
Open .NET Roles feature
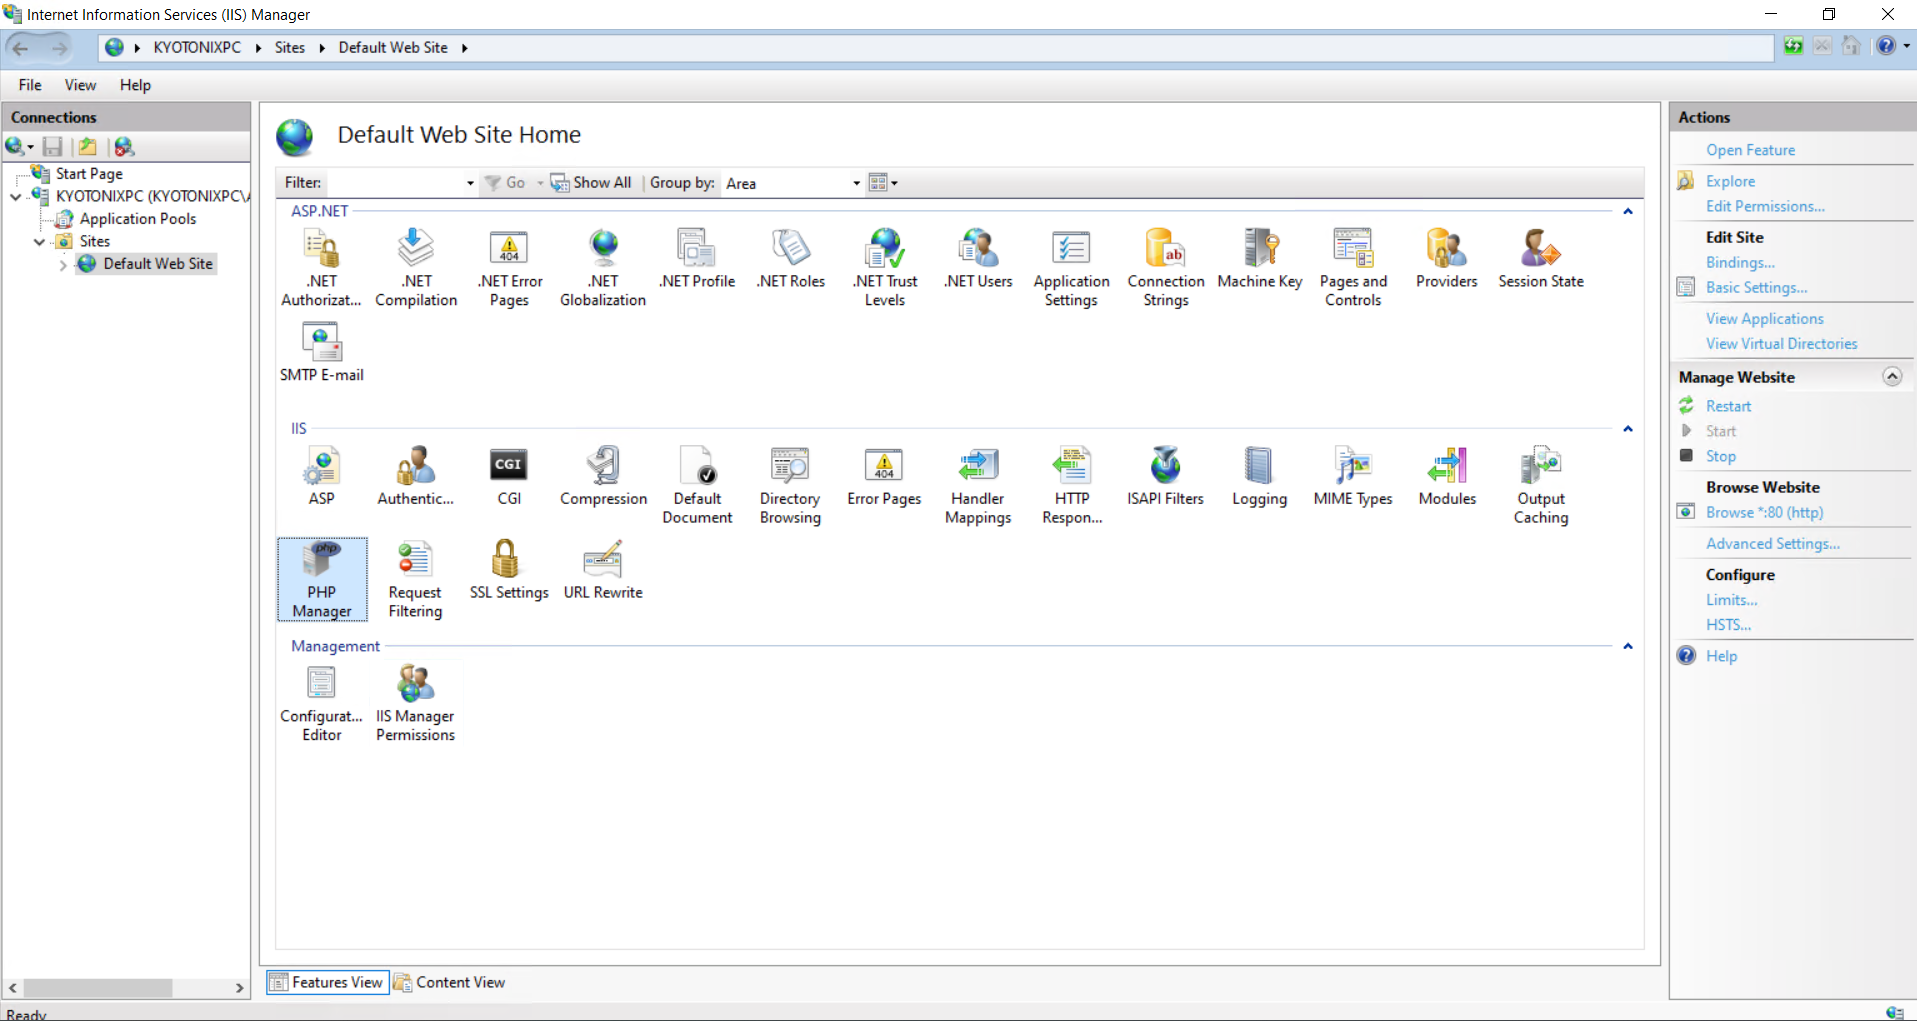point(791,259)
